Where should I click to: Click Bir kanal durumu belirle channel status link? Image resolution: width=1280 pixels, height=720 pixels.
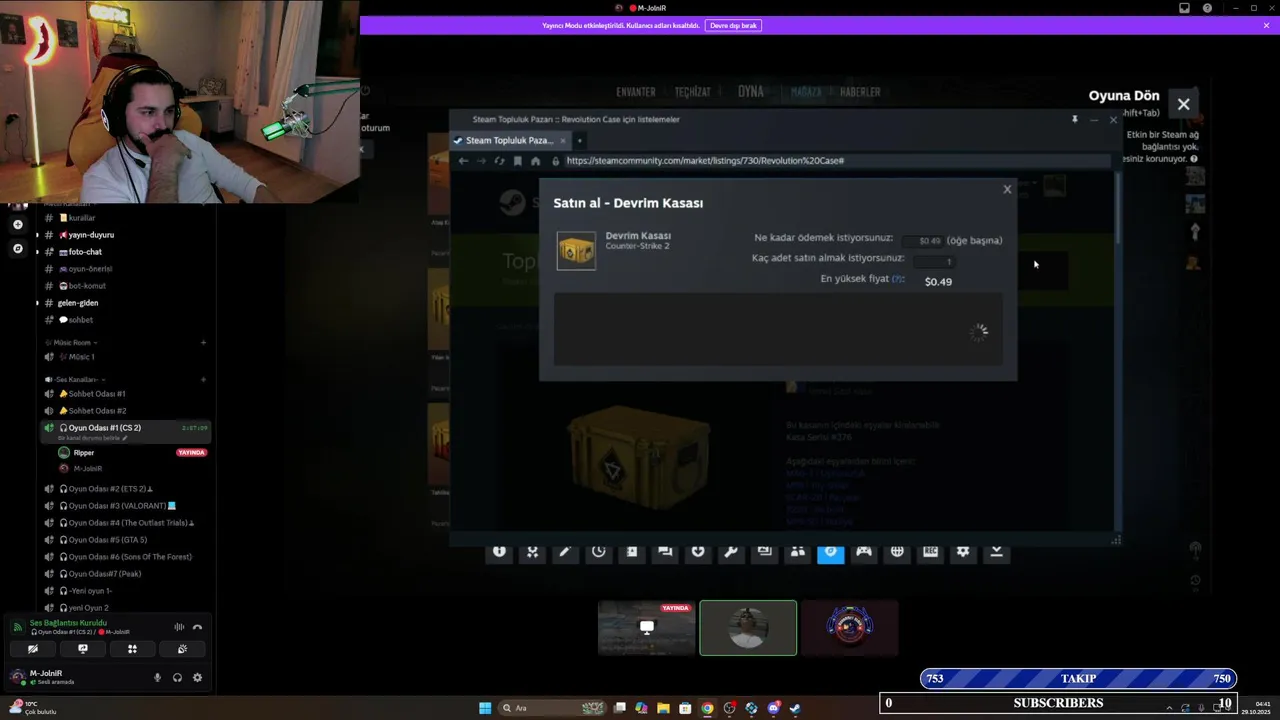(93, 438)
